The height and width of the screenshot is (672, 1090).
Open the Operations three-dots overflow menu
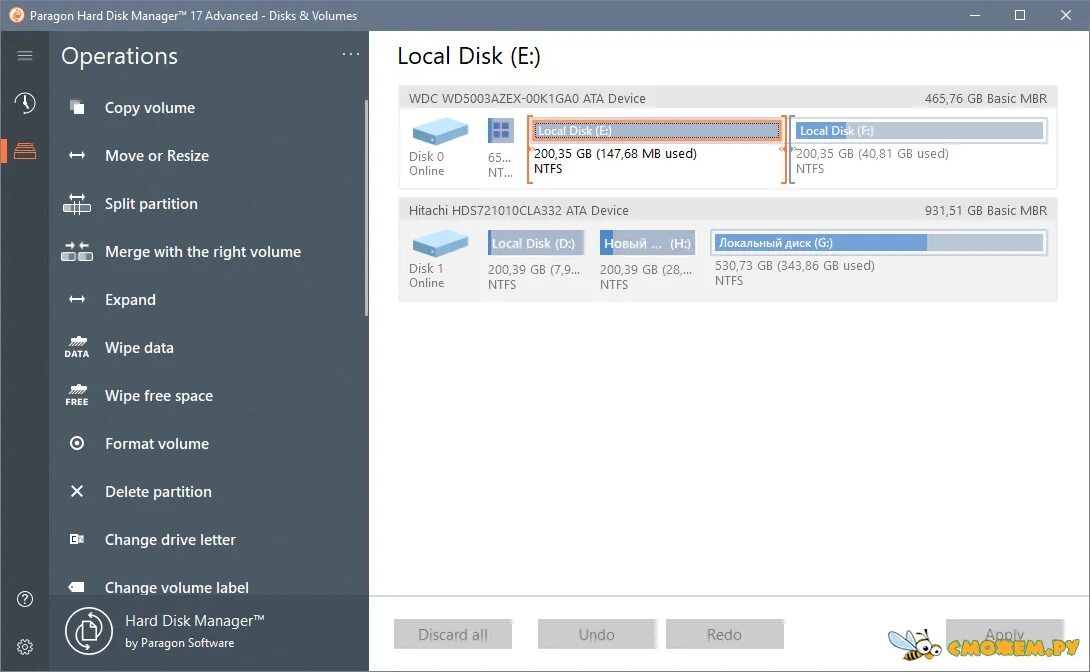tap(351, 54)
